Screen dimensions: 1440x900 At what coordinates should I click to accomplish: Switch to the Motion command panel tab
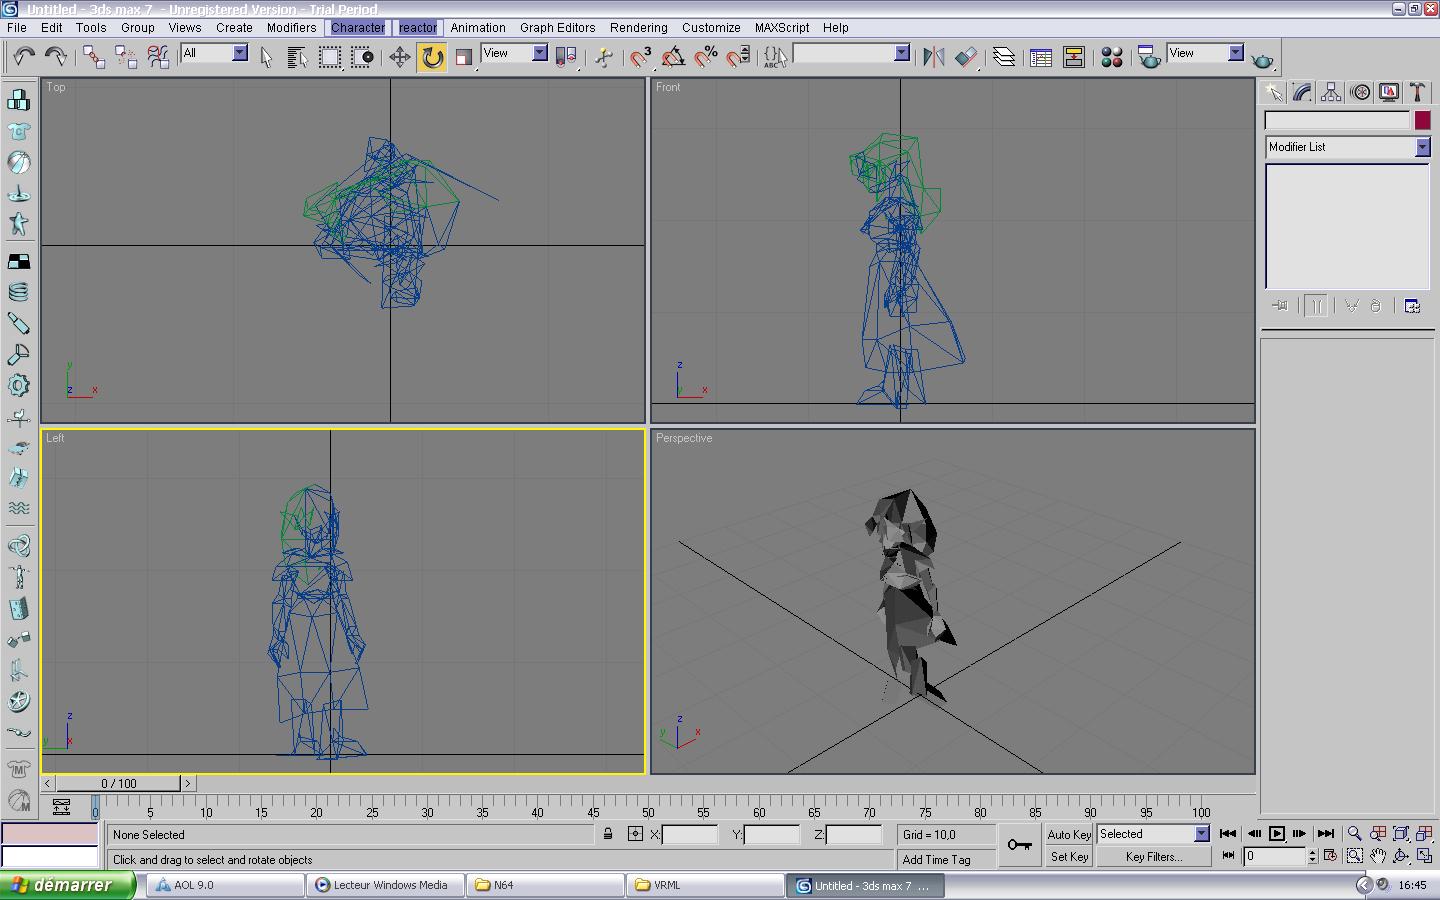1360,92
